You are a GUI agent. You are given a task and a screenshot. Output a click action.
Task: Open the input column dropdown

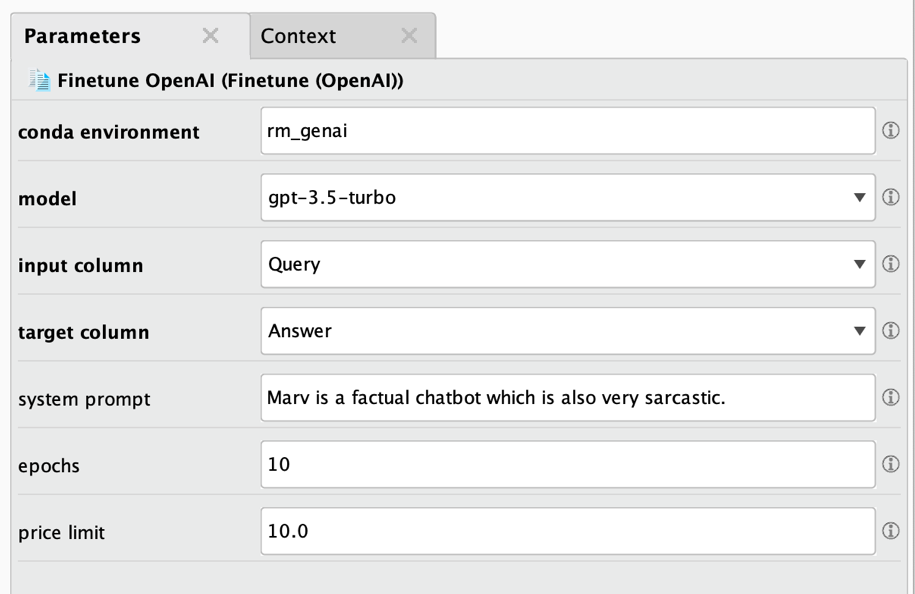point(862,264)
